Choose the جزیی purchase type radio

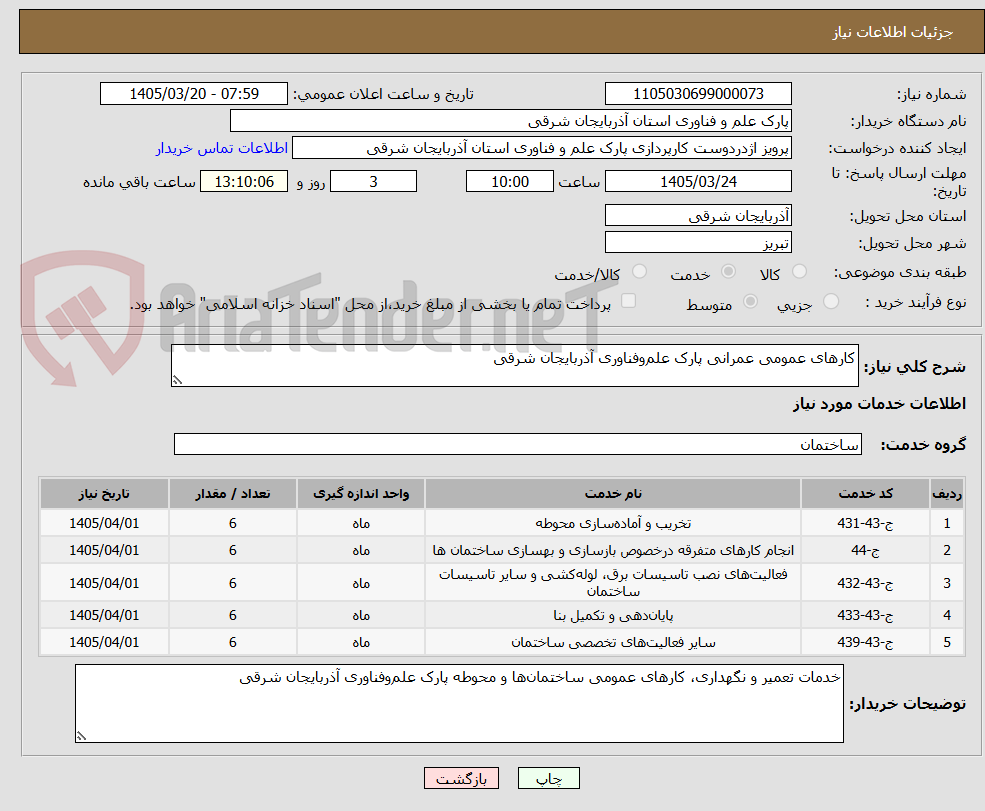click(830, 302)
